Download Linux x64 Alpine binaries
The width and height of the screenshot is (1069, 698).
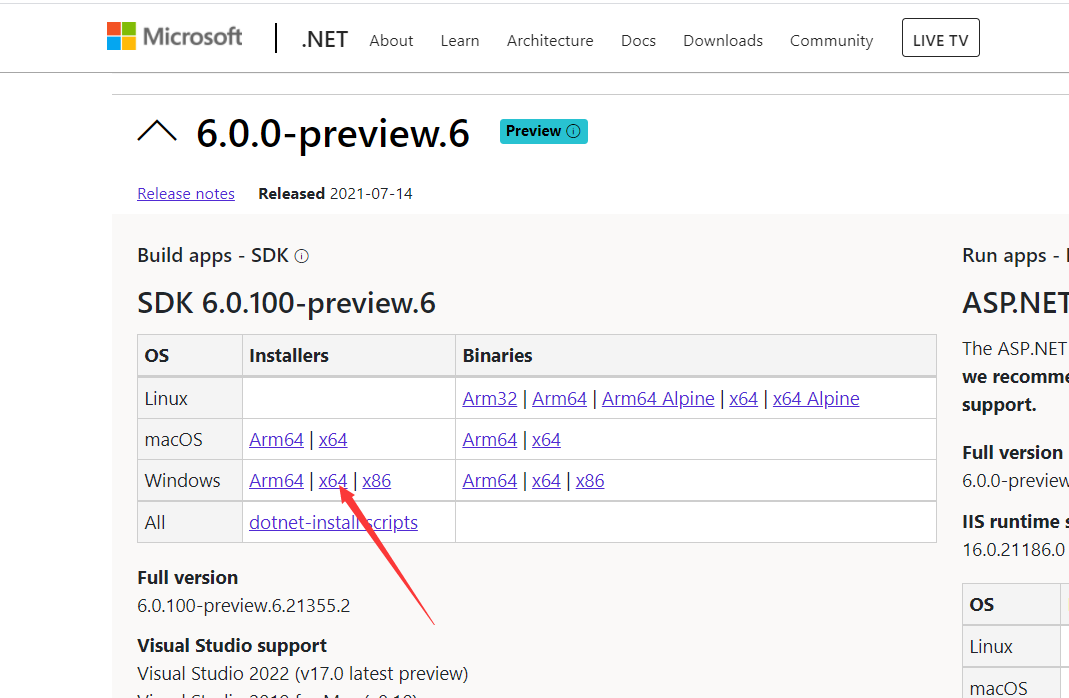coord(816,399)
